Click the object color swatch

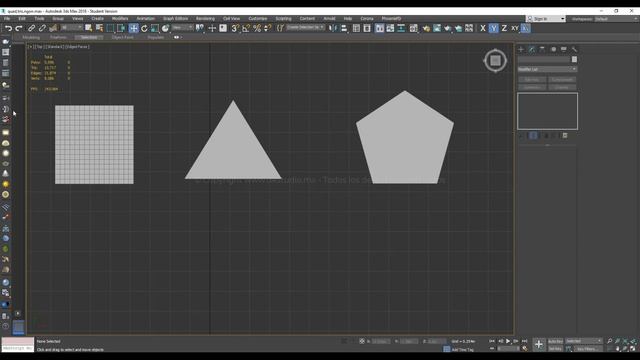point(574,60)
